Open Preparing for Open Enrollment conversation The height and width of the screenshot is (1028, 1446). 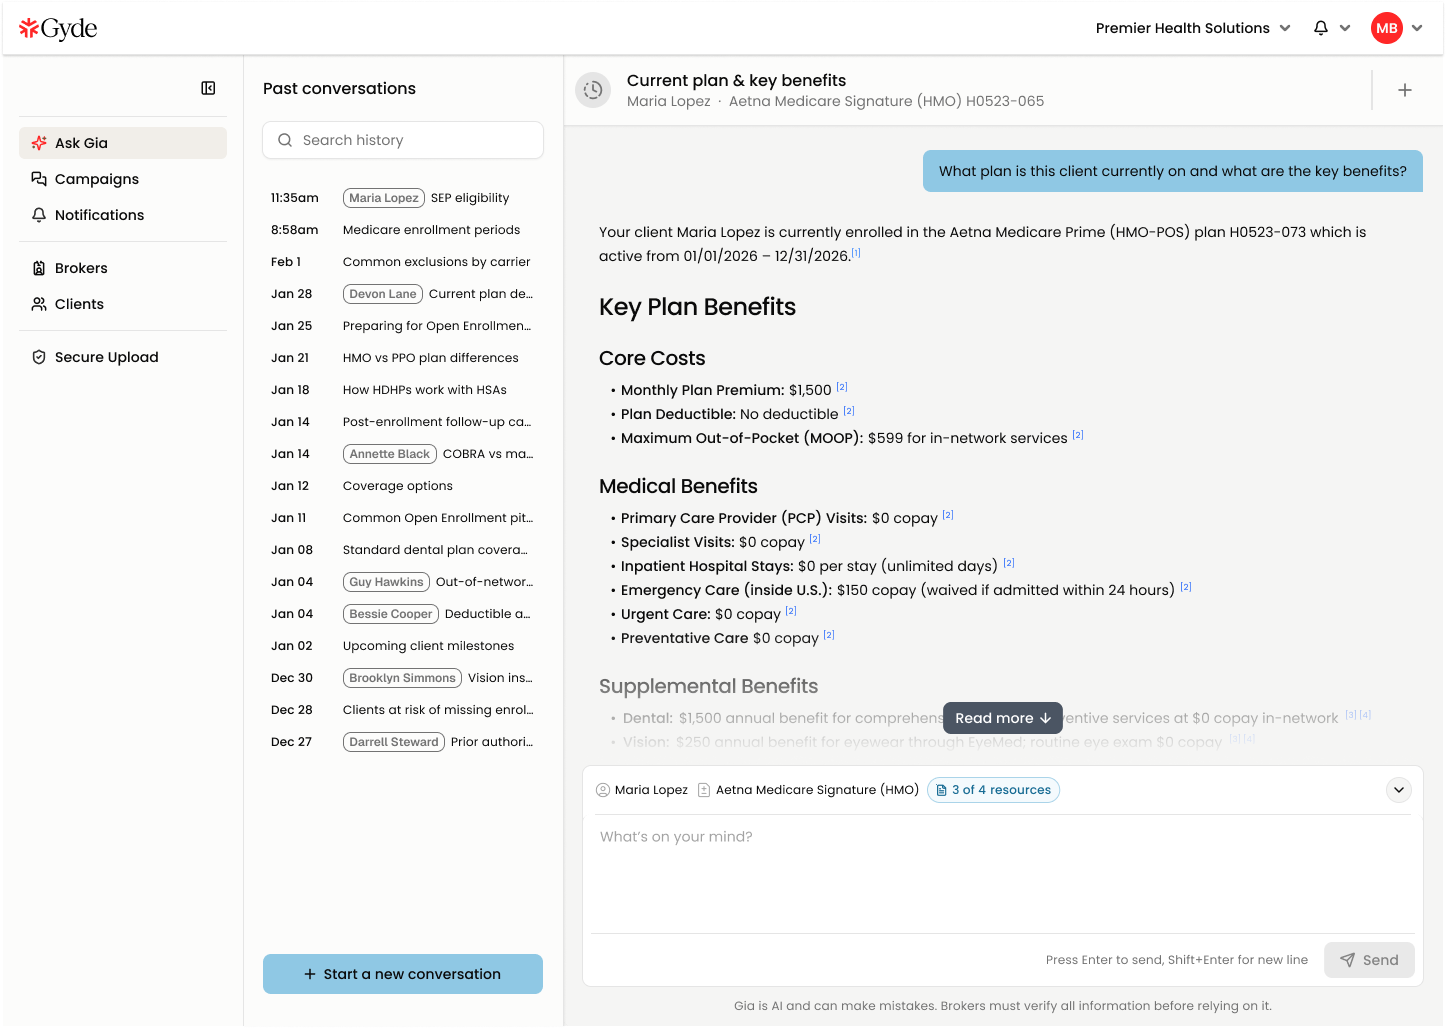point(403,326)
